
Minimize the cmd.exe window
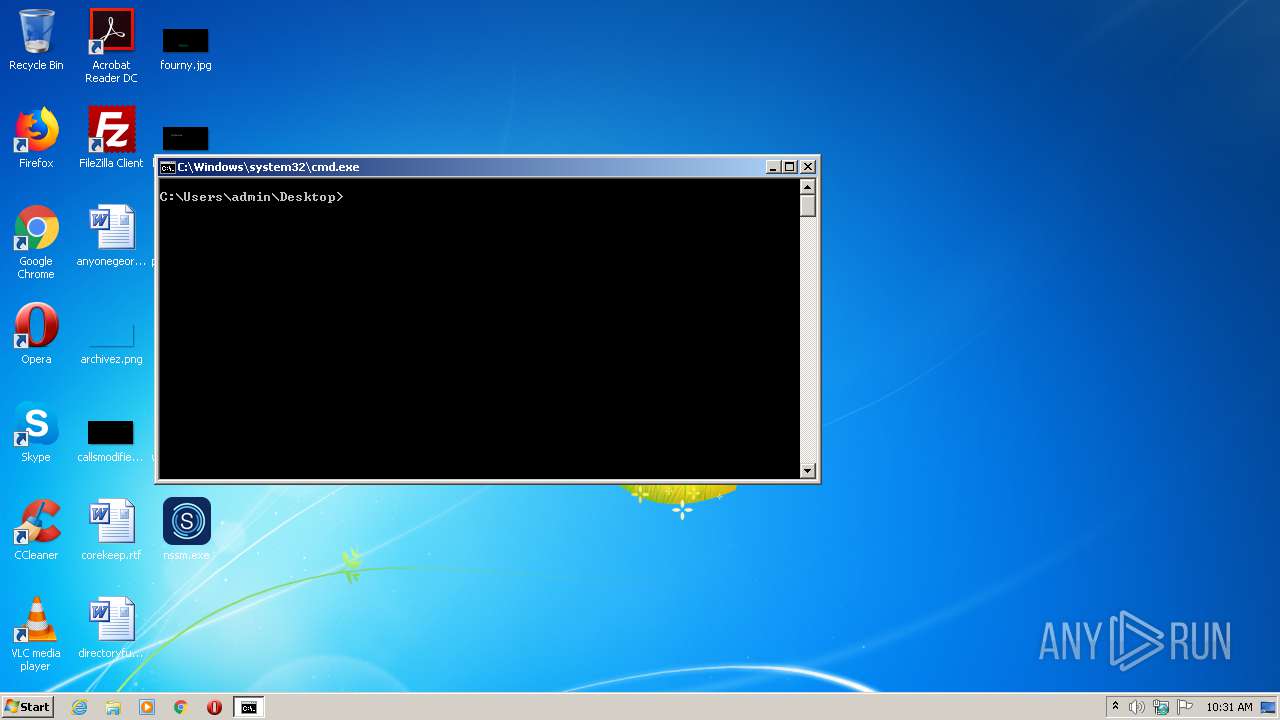(x=773, y=167)
